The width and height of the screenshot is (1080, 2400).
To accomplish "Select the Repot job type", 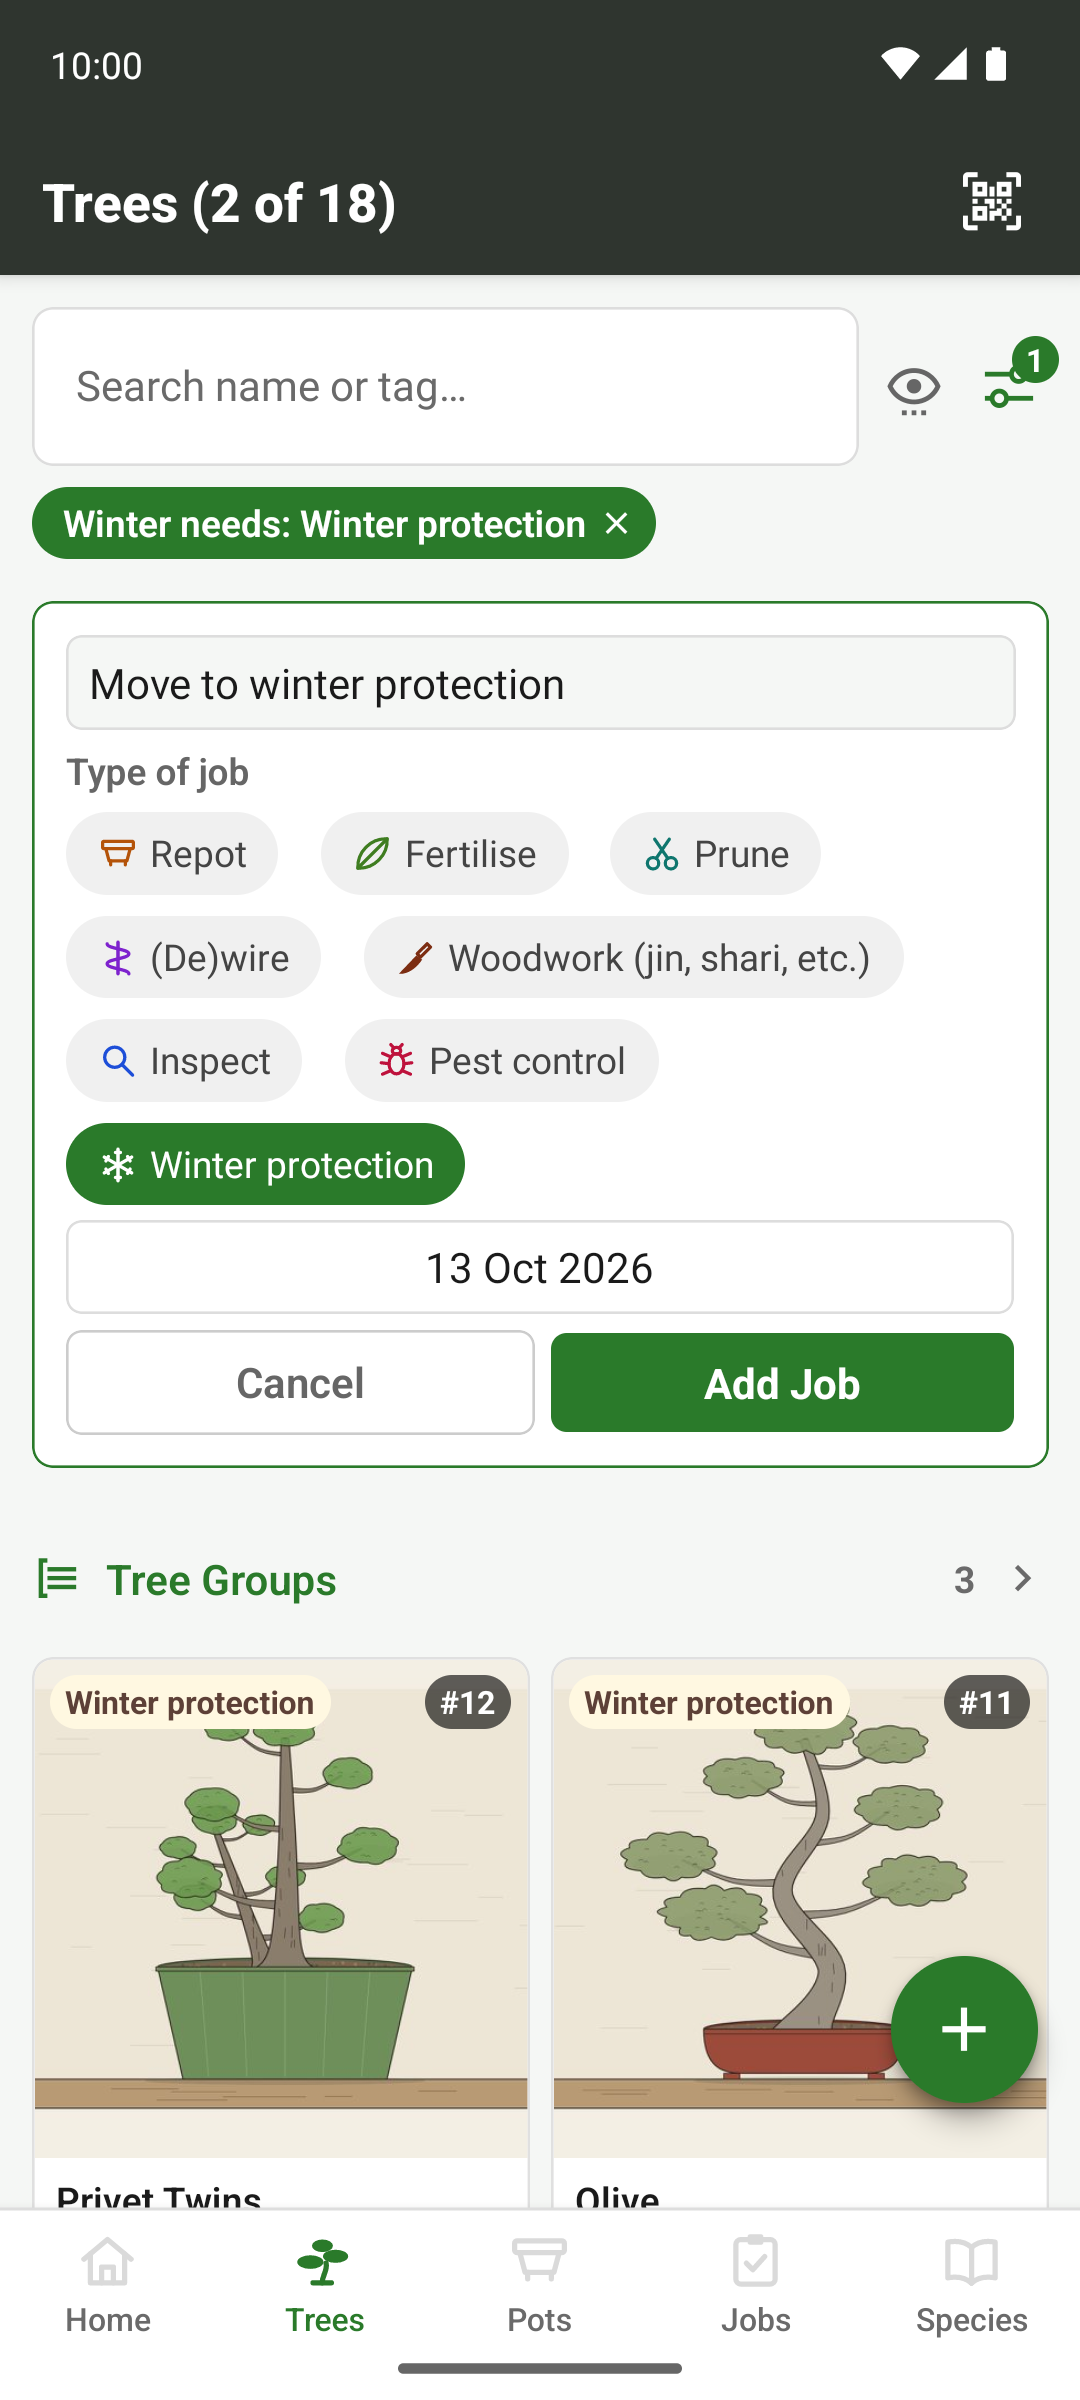I will point(172,853).
